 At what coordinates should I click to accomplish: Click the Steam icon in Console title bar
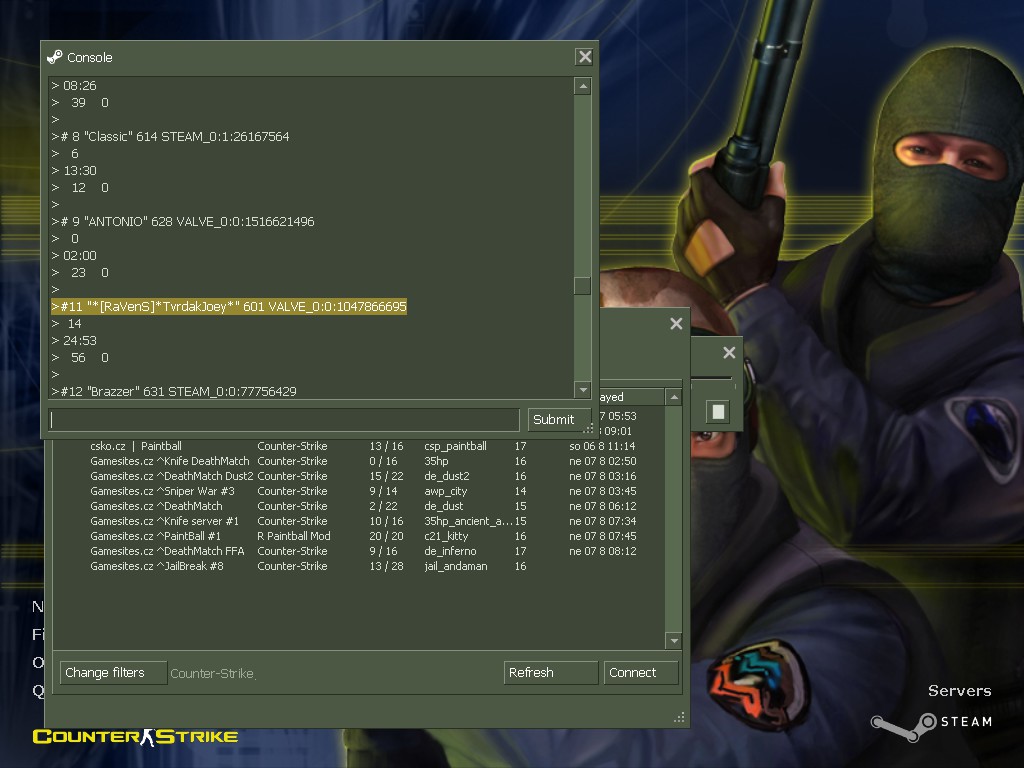[x=55, y=57]
